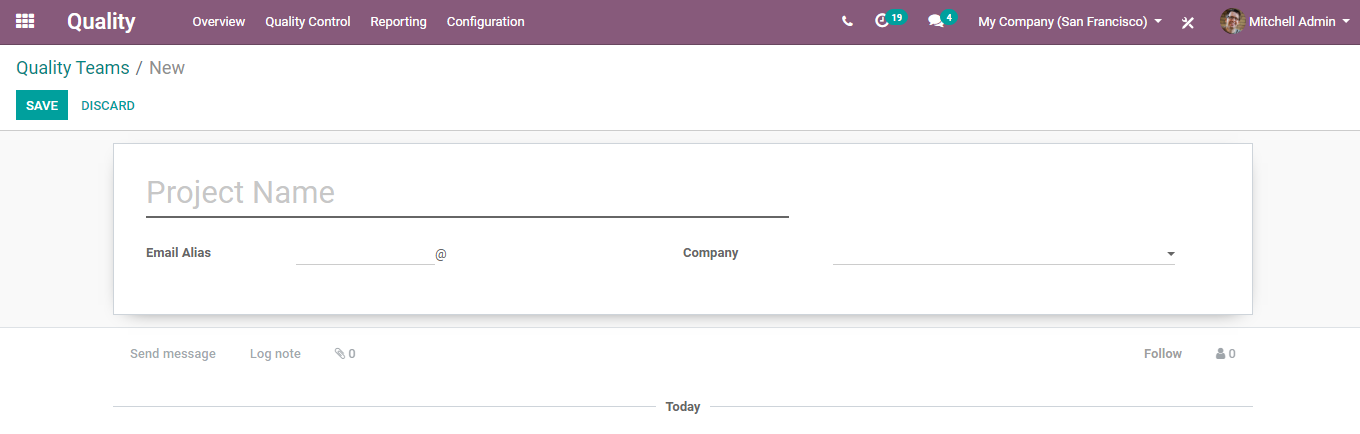Save the new quality team

click(x=42, y=105)
